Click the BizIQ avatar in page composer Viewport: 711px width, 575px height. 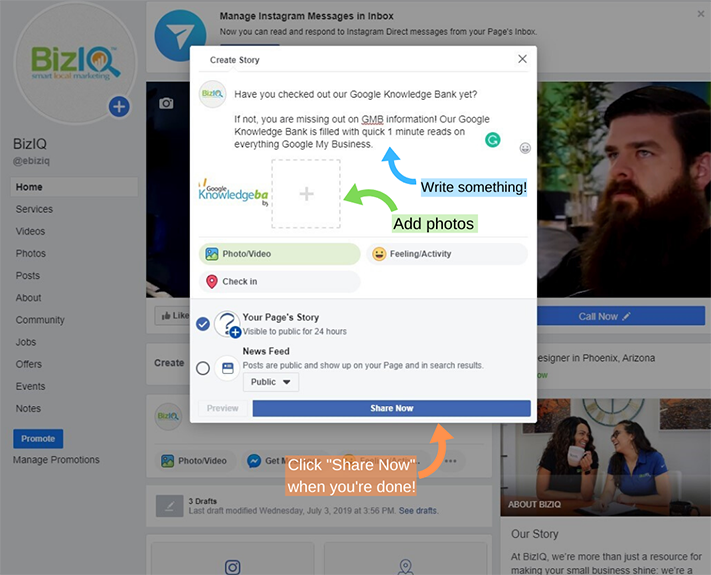(x=168, y=416)
